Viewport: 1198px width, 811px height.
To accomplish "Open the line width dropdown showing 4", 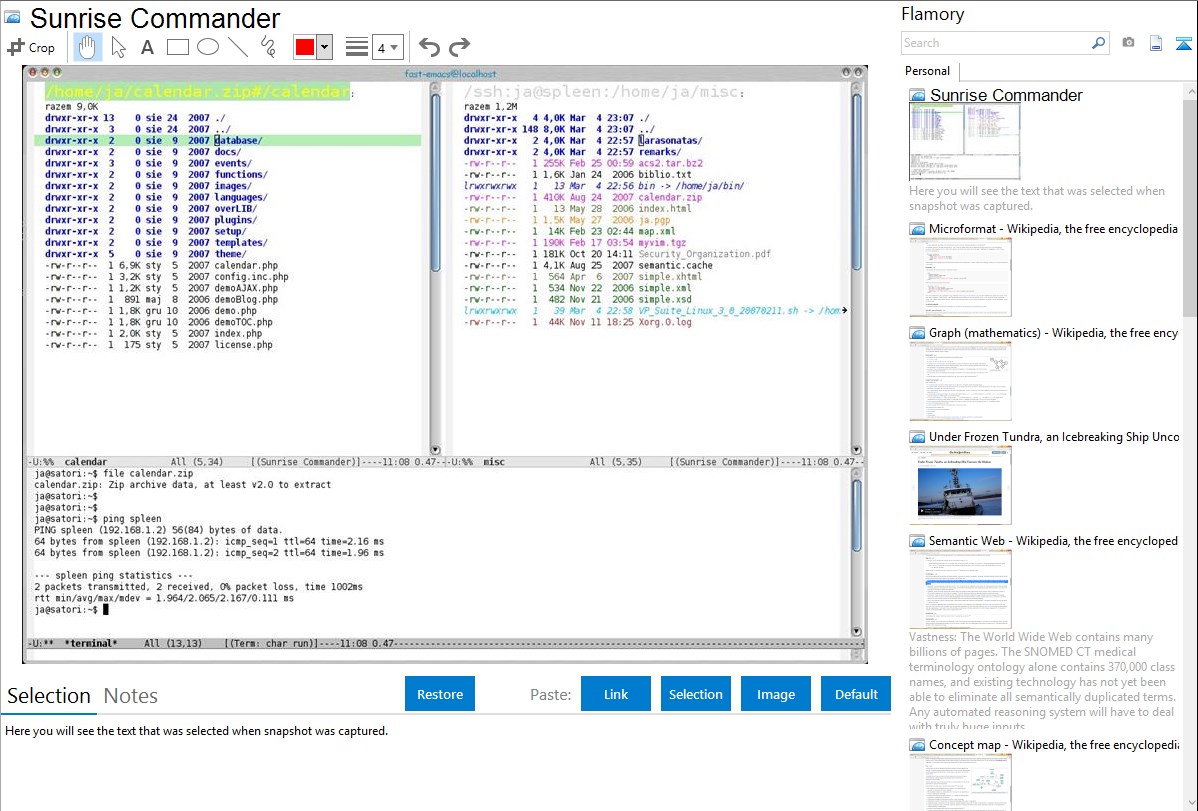I will [387, 47].
